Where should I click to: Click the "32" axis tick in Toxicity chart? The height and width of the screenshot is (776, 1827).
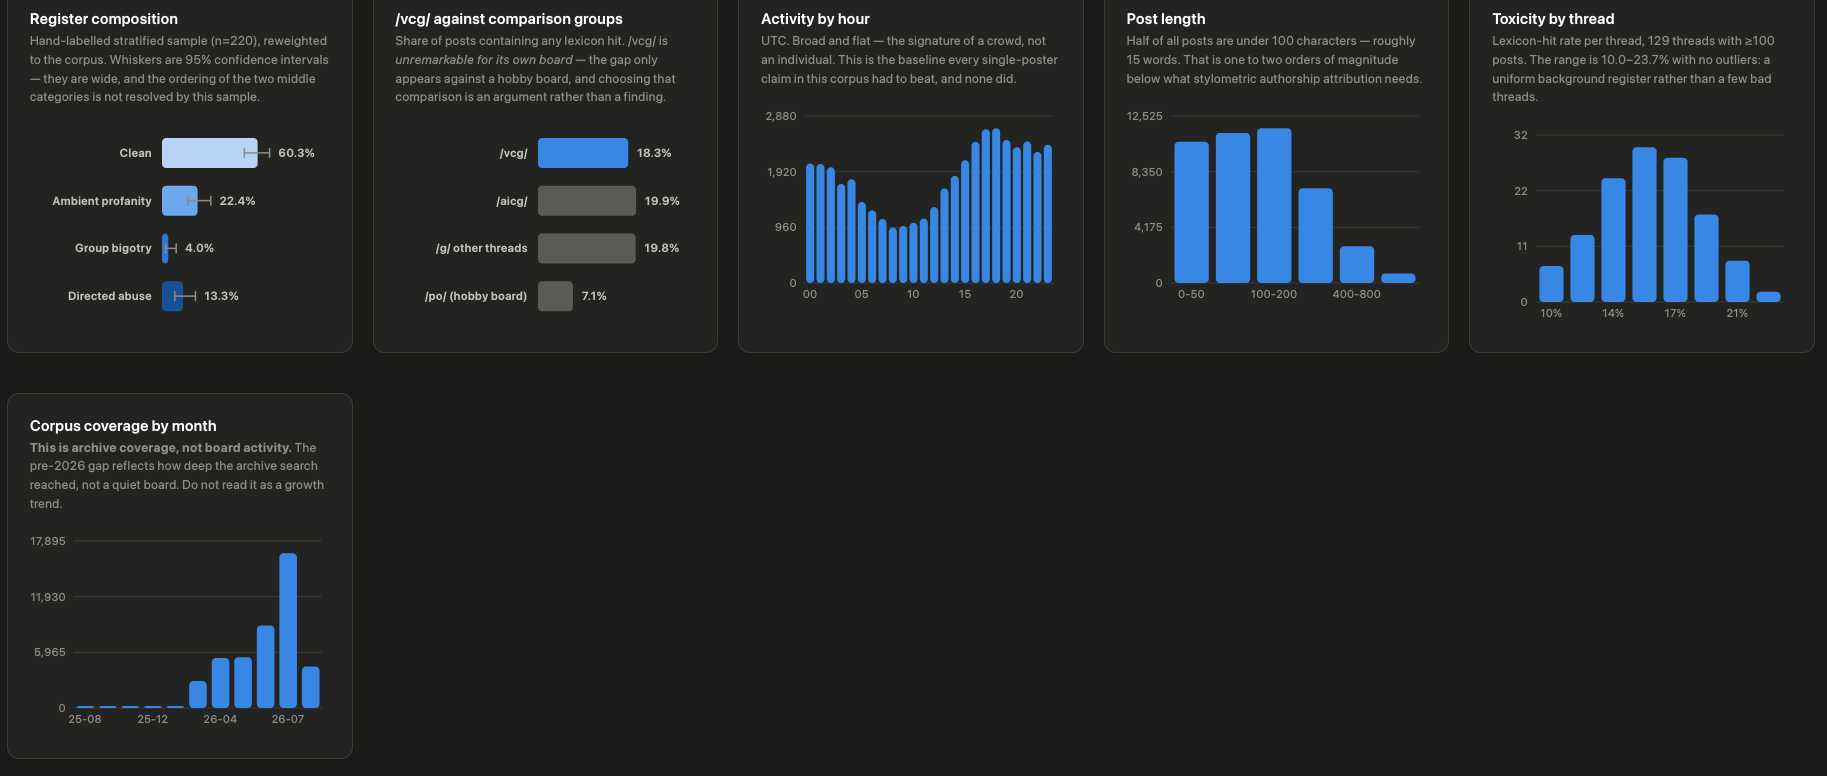pos(1521,135)
